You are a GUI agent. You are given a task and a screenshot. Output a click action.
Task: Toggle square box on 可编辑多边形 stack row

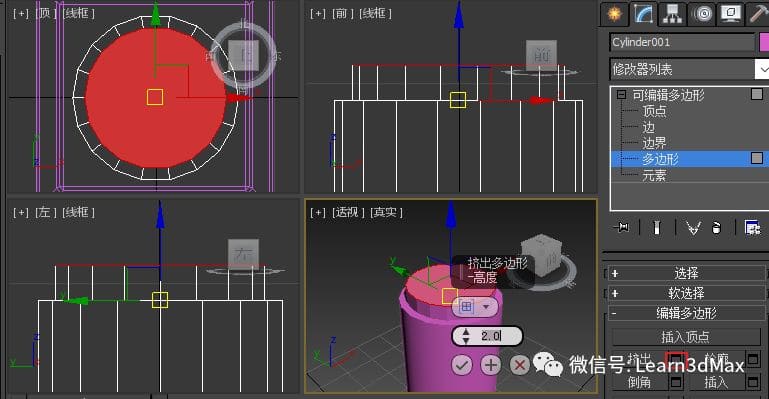(757, 94)
